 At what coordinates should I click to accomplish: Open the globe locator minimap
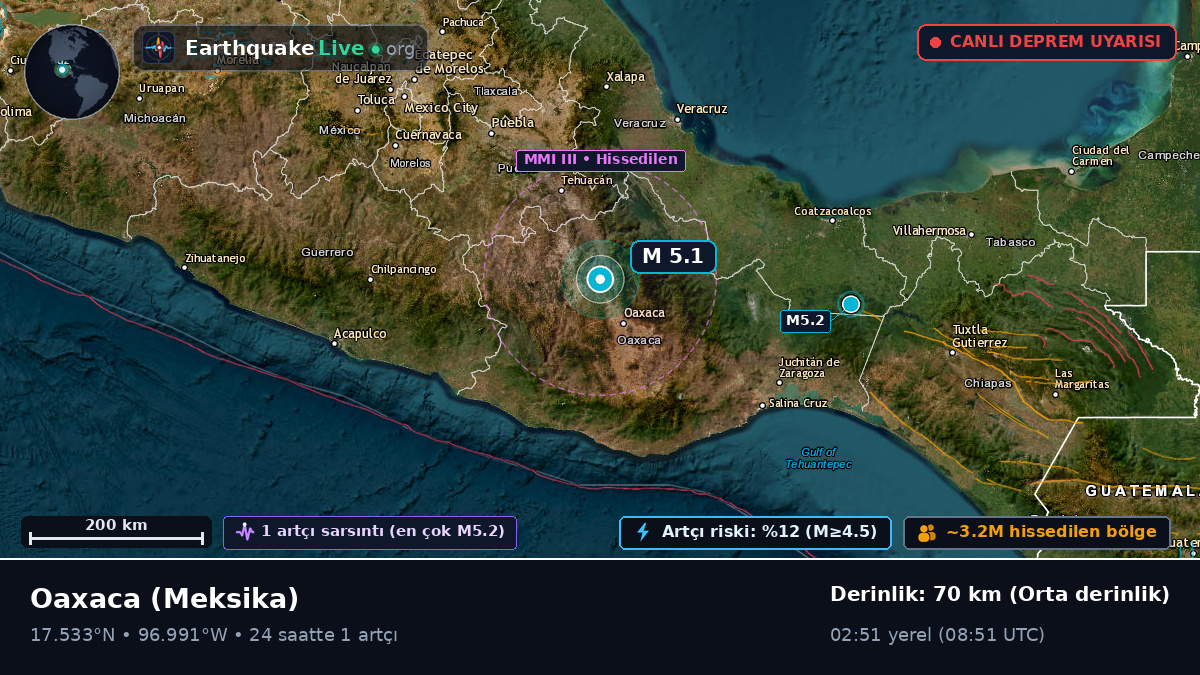coord(72,72)
